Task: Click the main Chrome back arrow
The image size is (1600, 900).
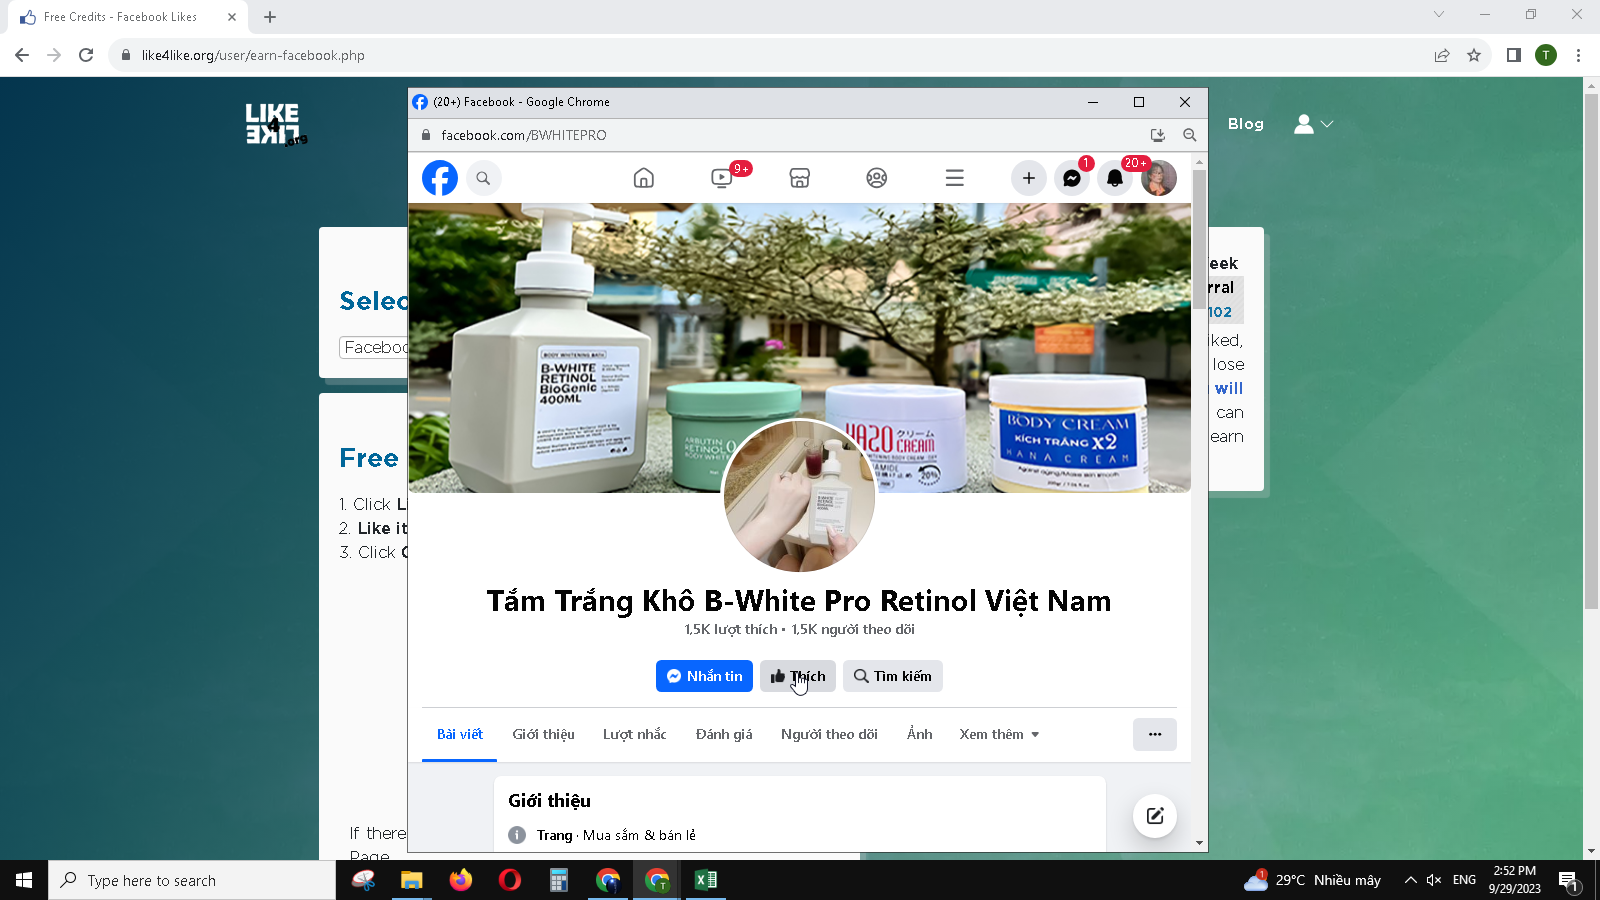Action: click(22, 55)
